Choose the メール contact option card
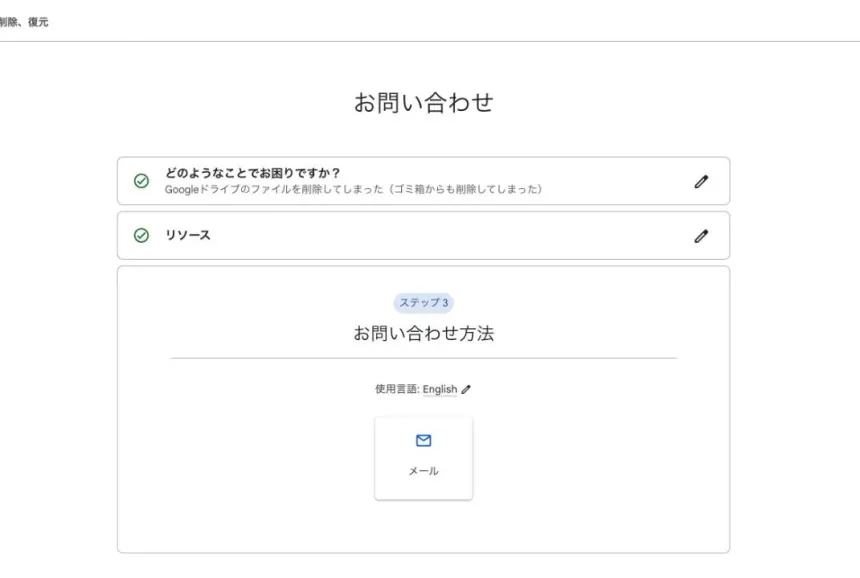 pyautogui.click(x=423, y=458)
